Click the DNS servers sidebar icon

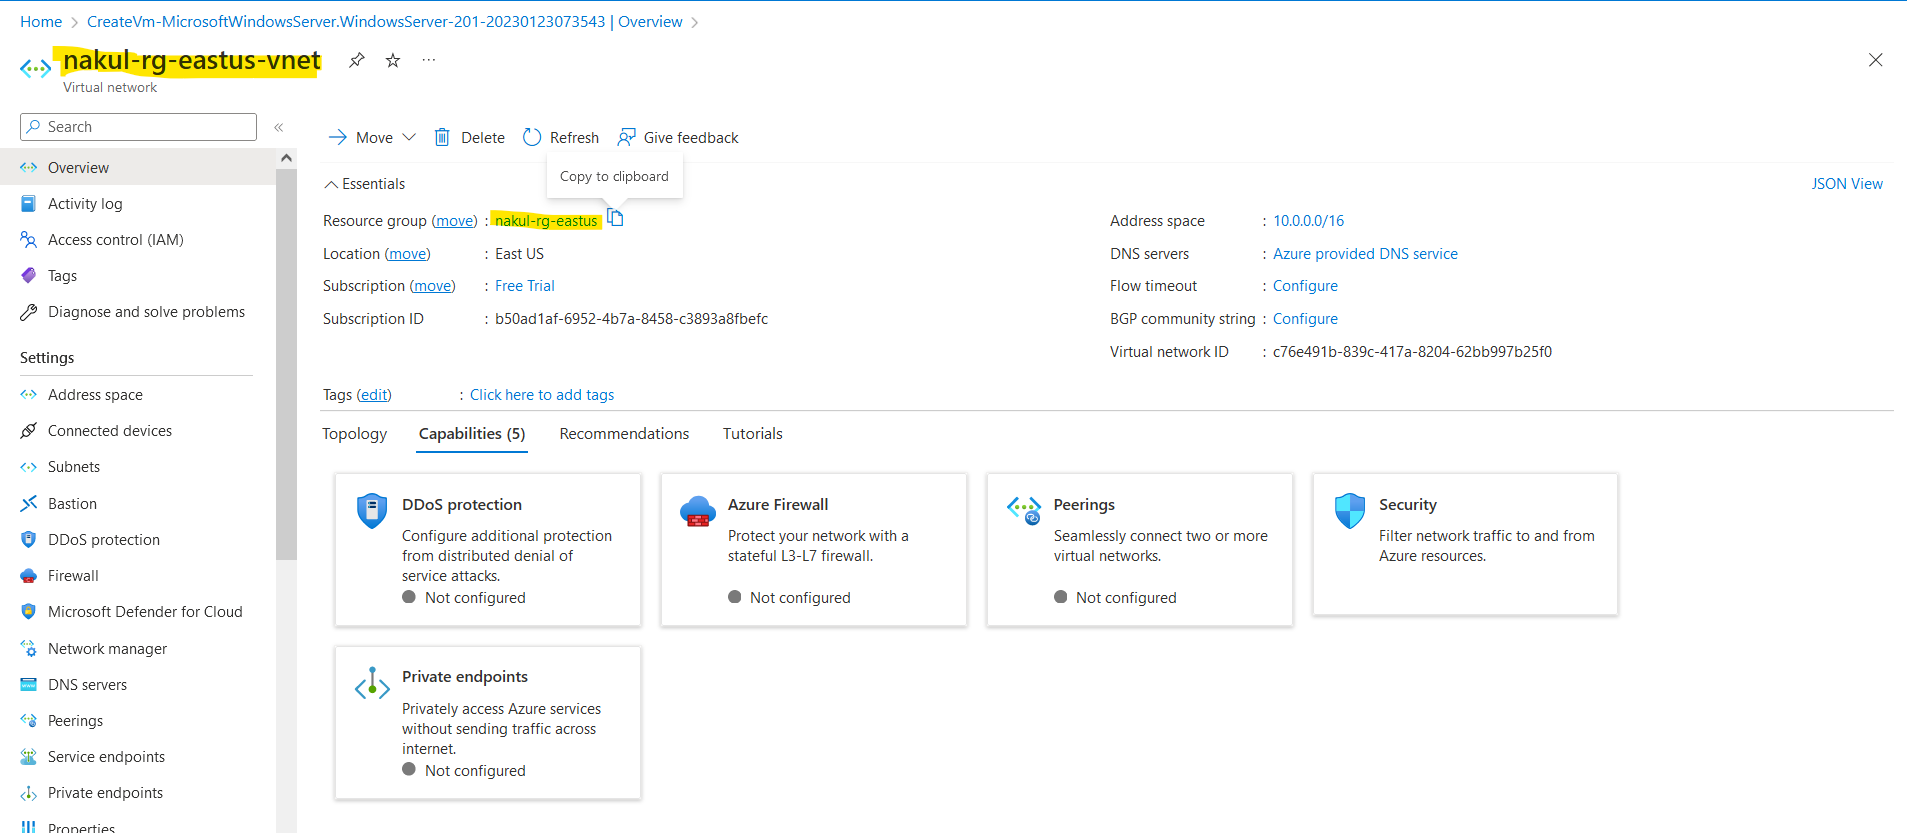click(29, 685)
